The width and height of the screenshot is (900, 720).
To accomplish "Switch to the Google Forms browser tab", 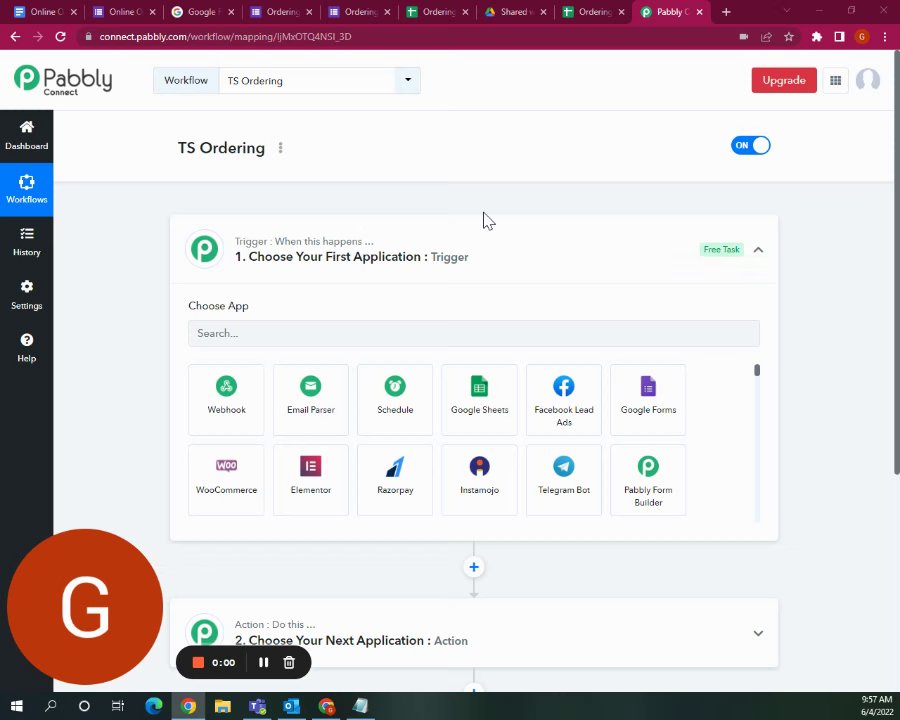I will coord(202,11).
